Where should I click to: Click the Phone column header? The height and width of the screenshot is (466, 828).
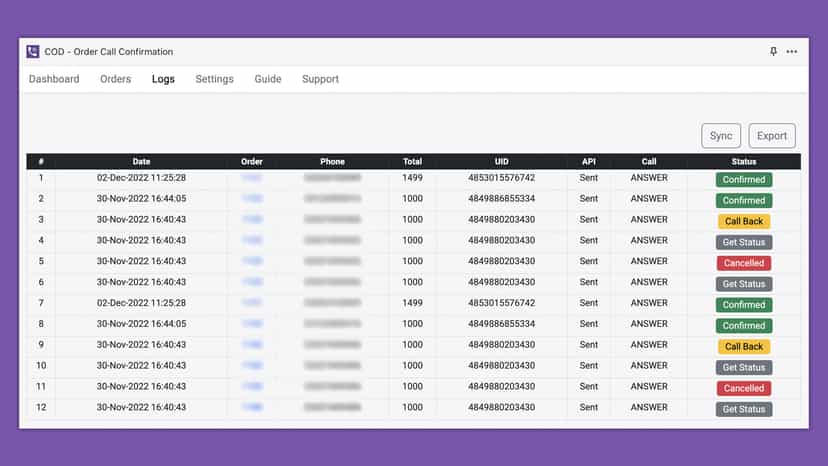point(332,162)
